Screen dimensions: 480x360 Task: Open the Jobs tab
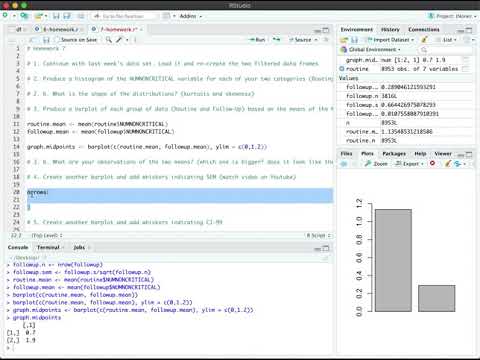(x=79, y=247)
